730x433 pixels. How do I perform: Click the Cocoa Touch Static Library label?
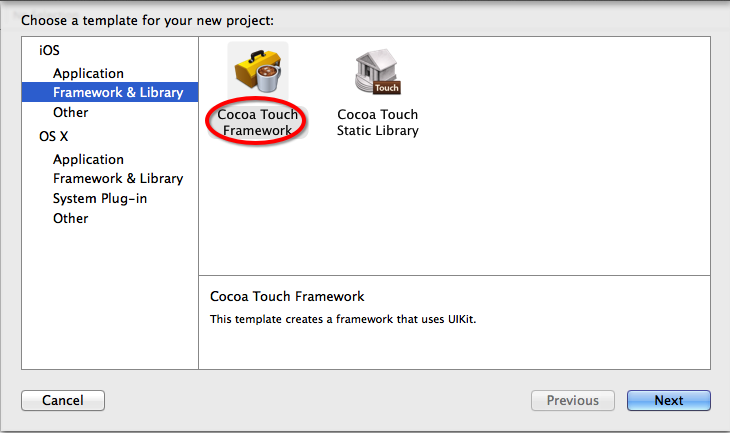click(x=378, y=122)
